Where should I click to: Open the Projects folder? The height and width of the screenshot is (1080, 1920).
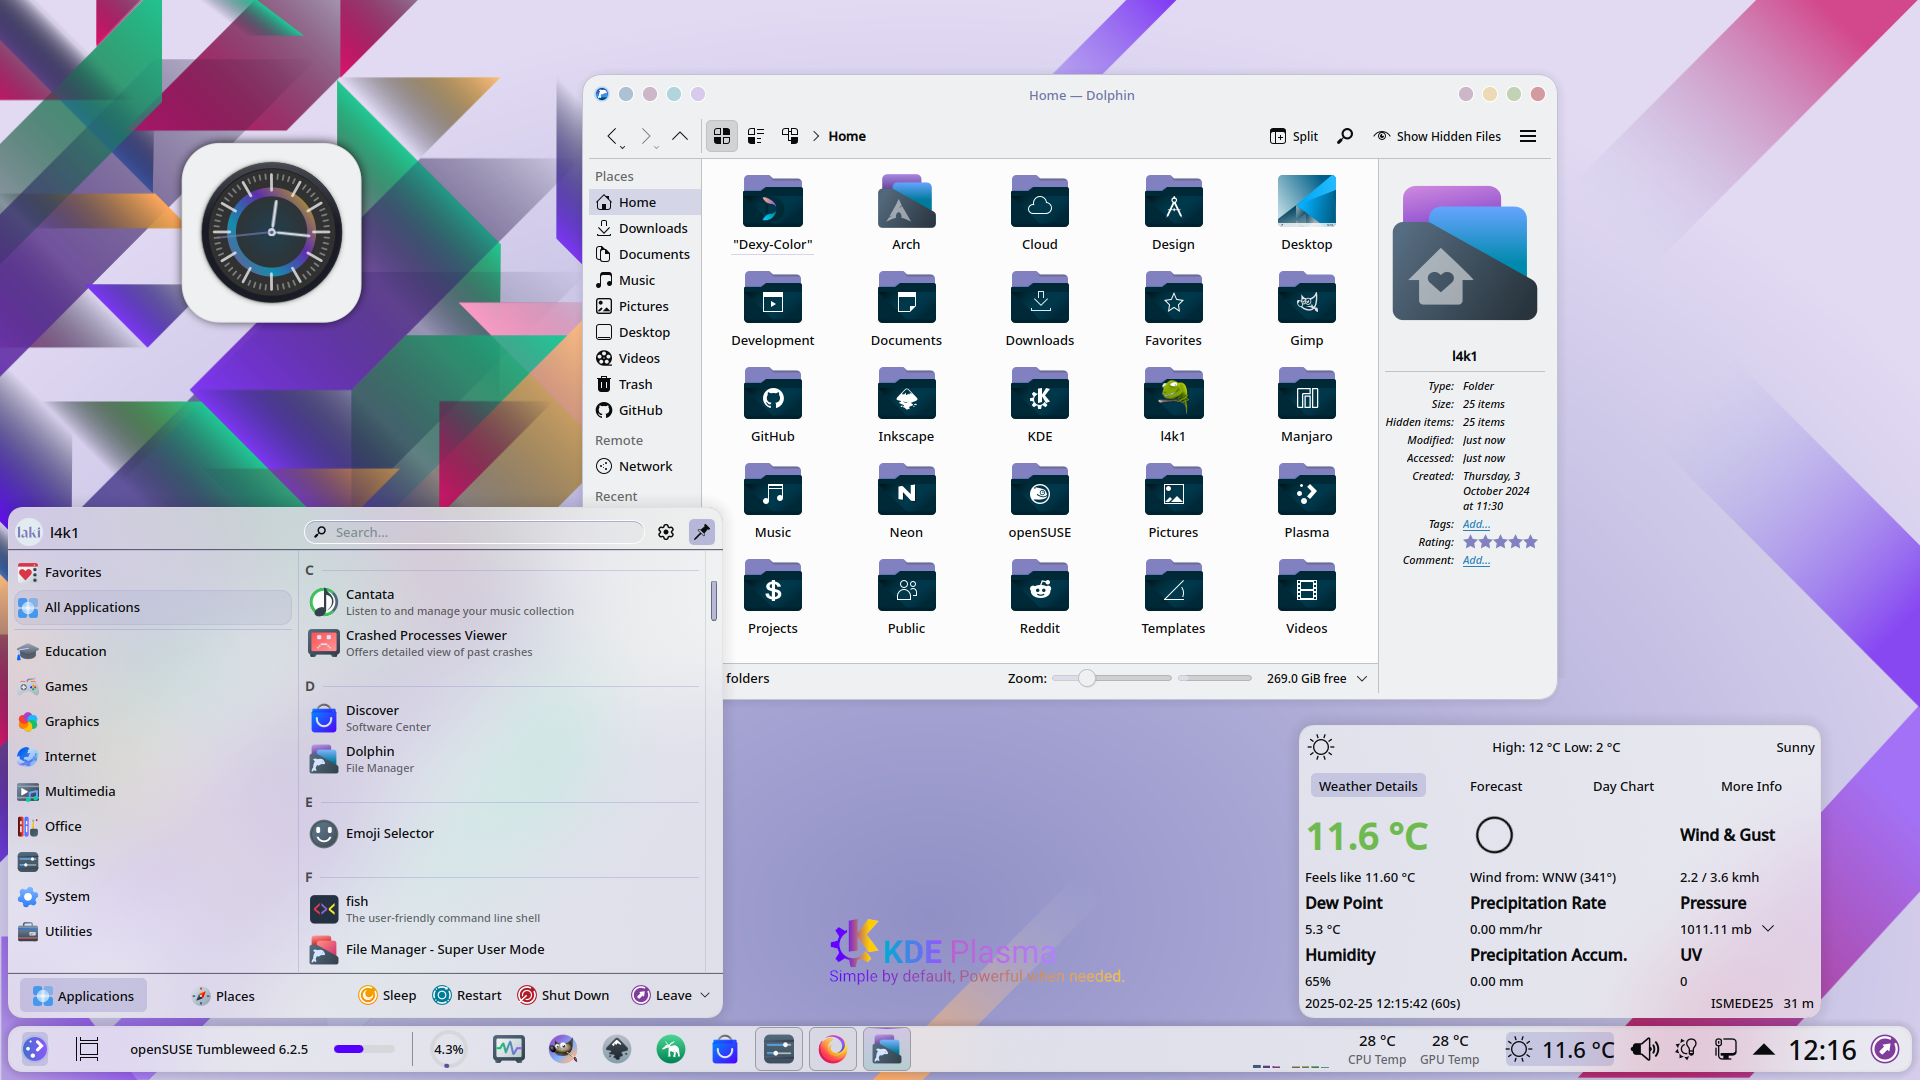[772, 587]
